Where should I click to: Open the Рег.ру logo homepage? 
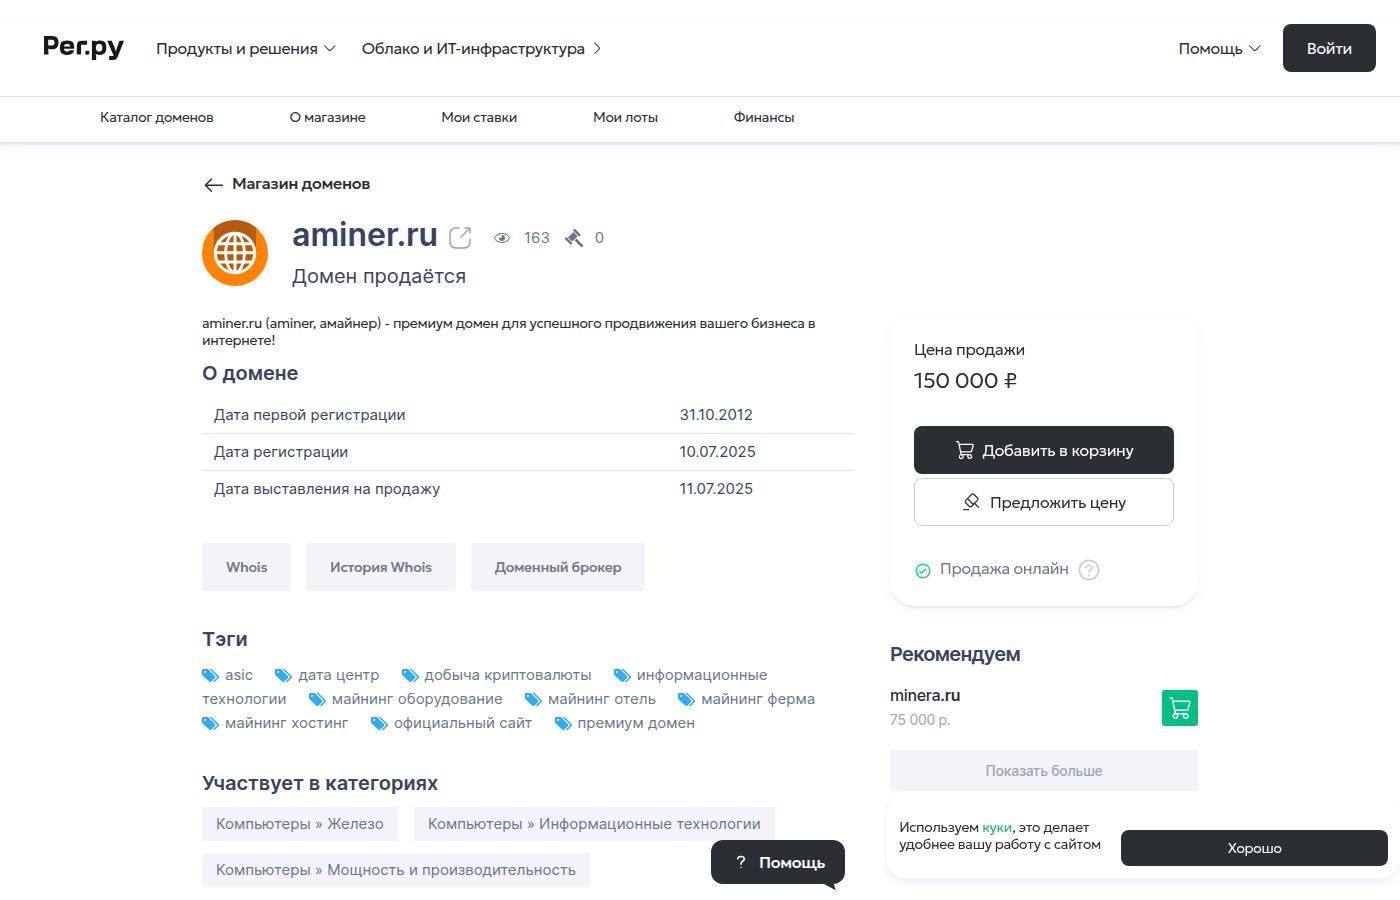point(83,47)
